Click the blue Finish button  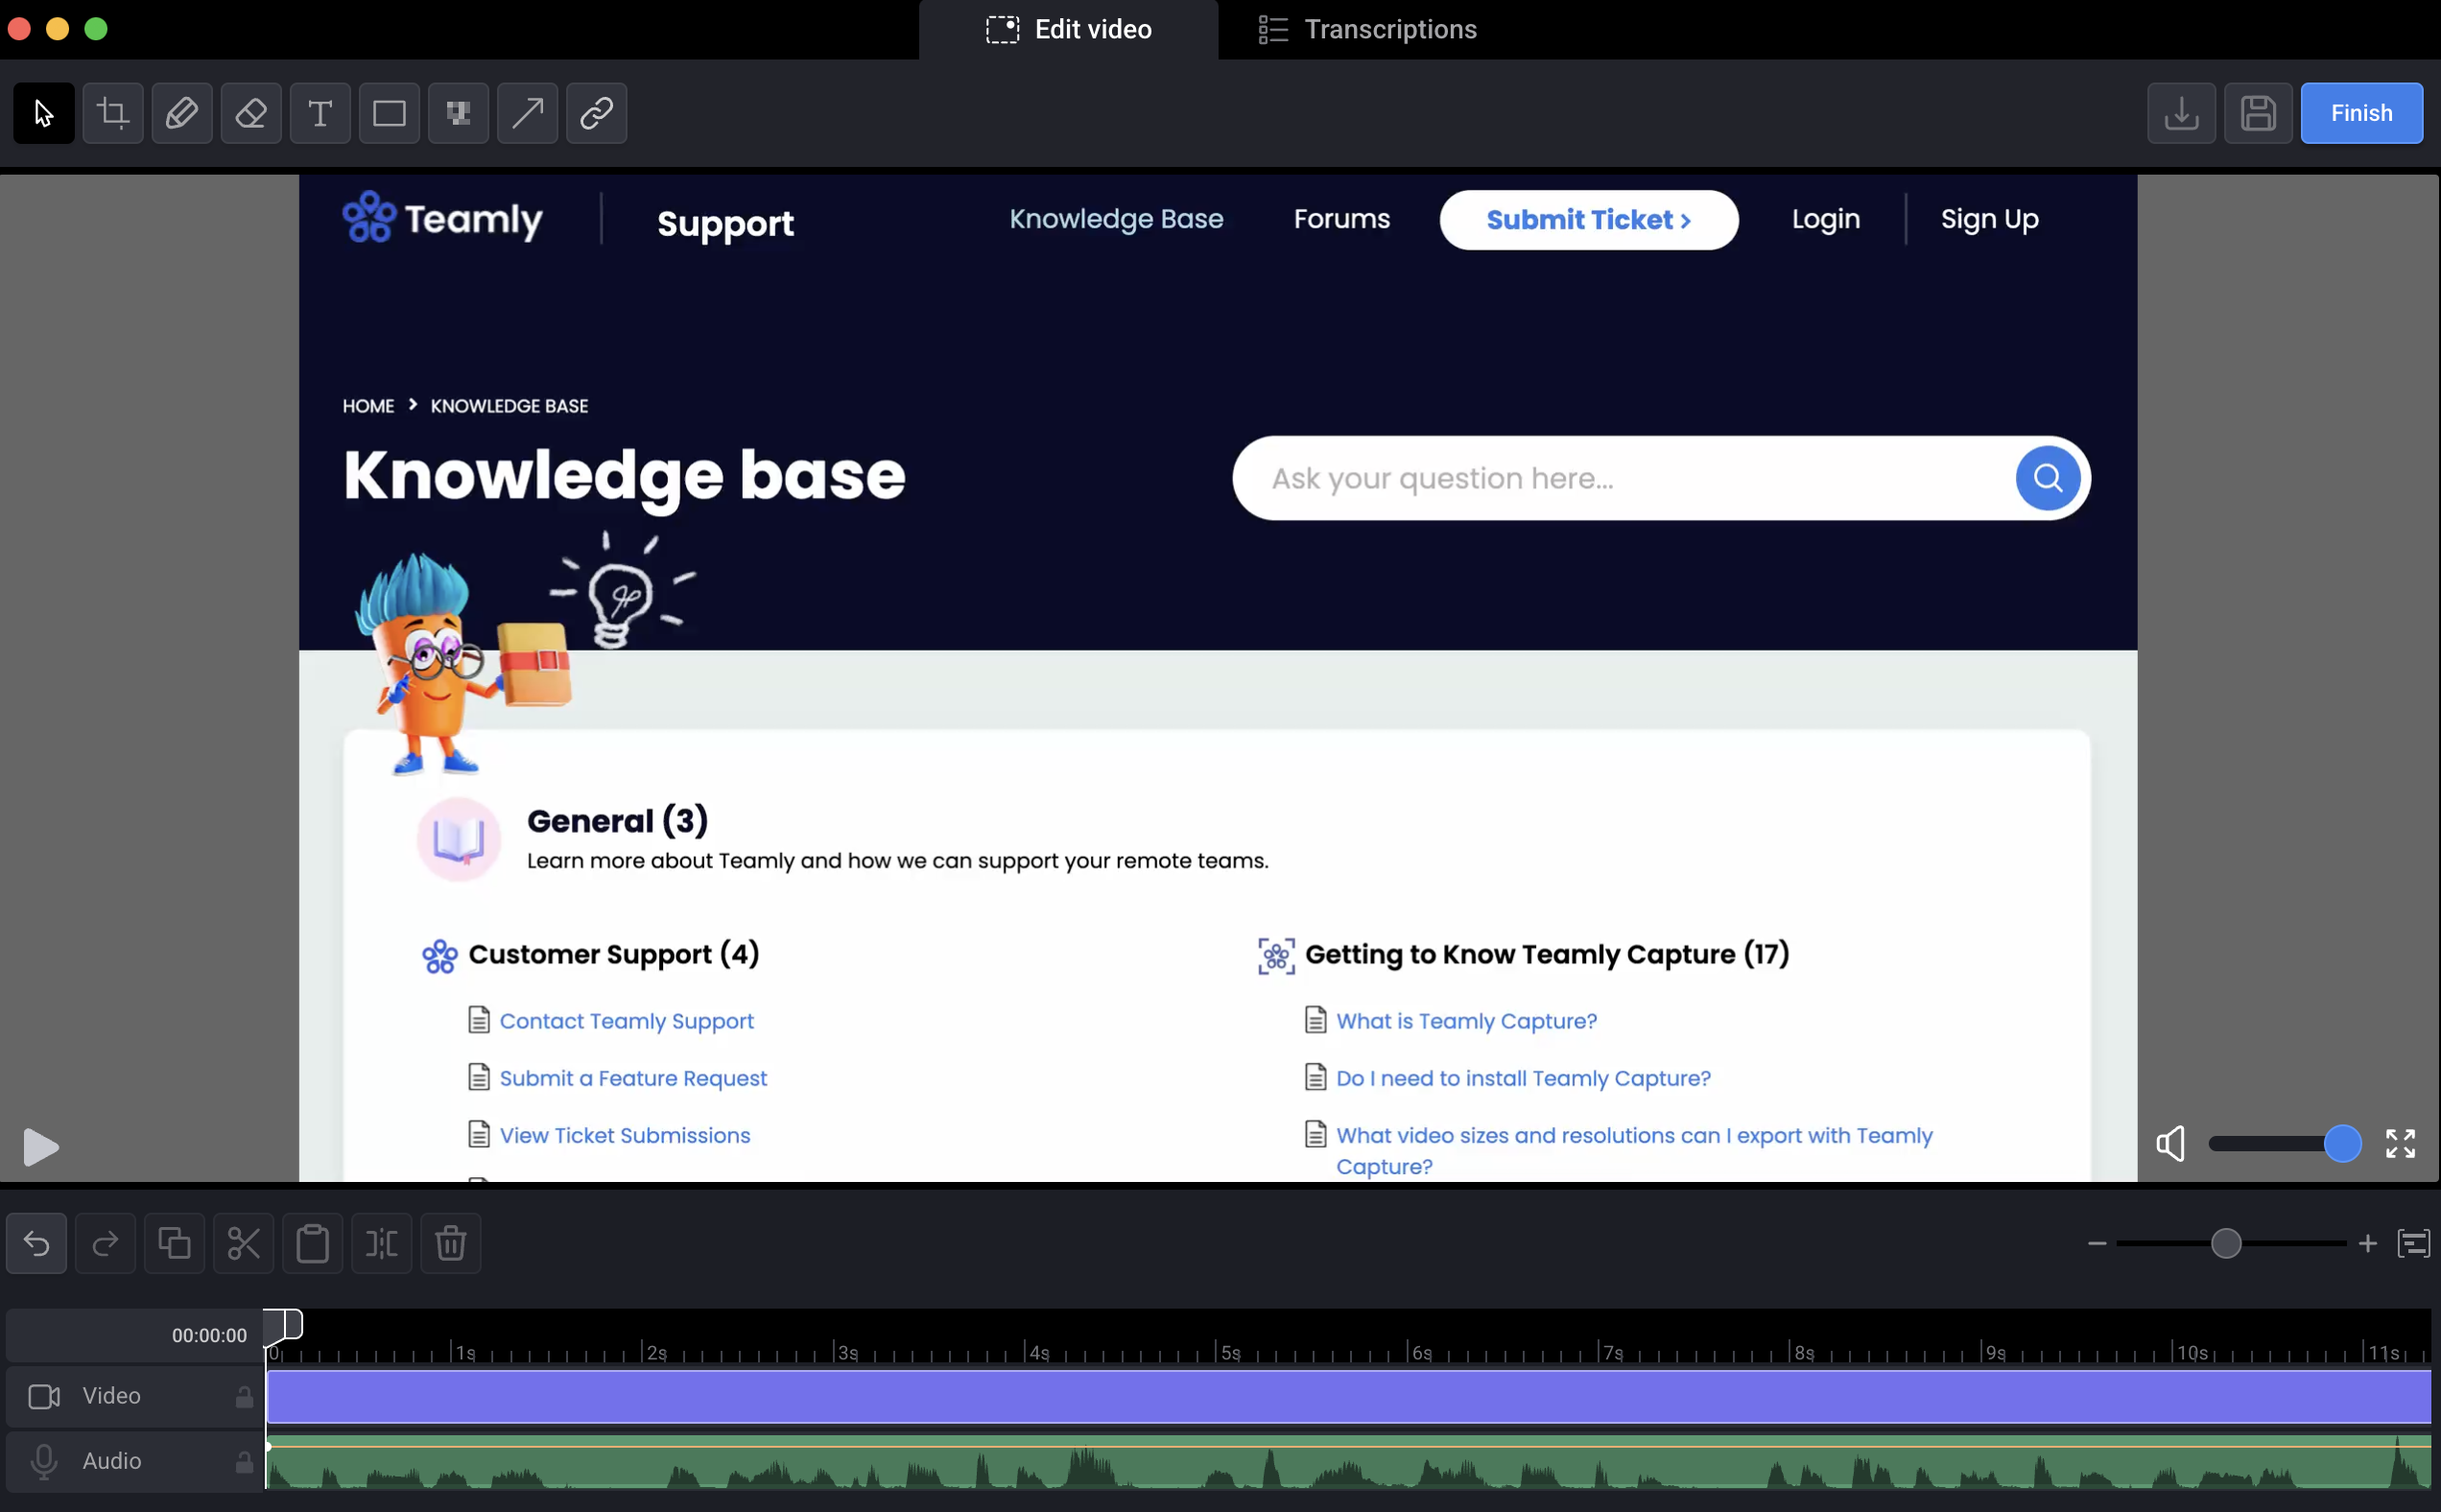[2361, 113]
